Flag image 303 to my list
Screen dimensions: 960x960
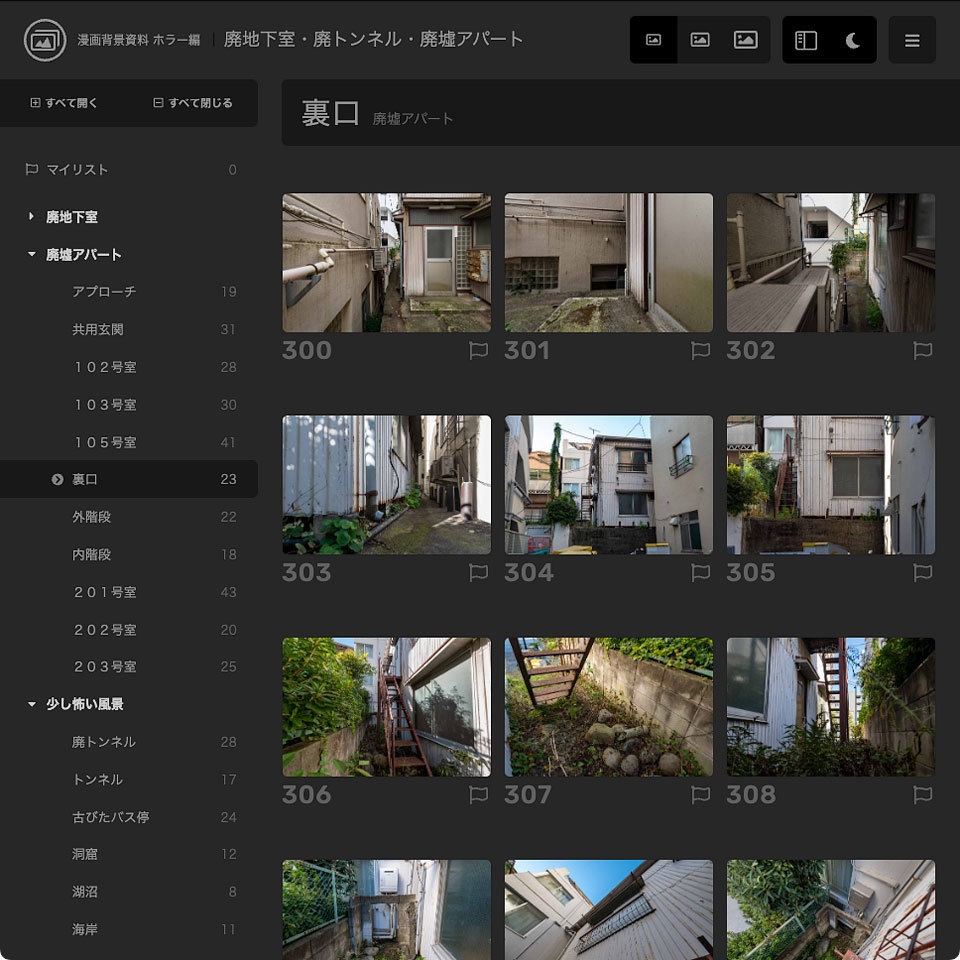(x=478, y=572)
